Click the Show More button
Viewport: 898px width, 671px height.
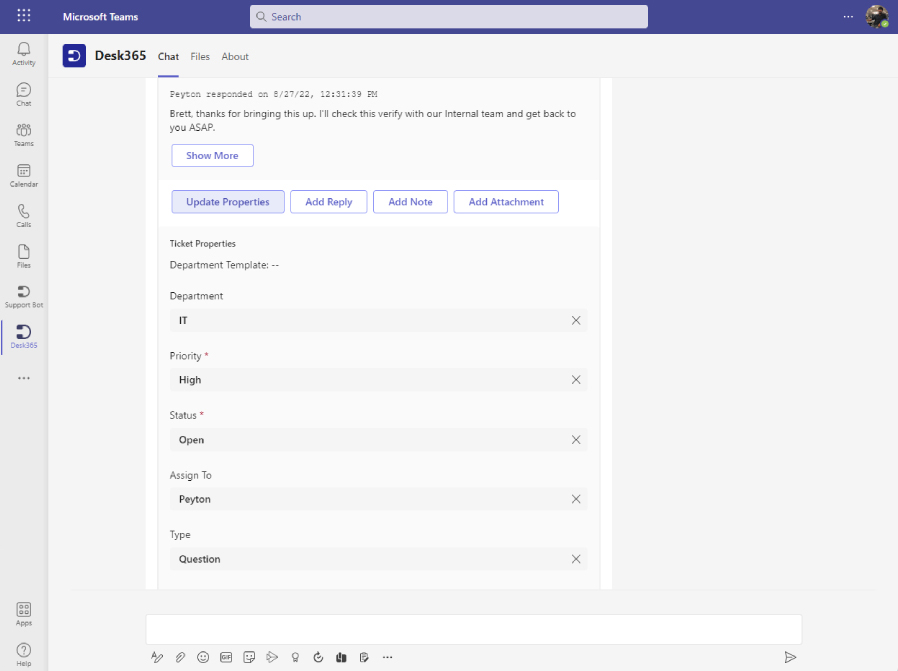tap(212, 155)
